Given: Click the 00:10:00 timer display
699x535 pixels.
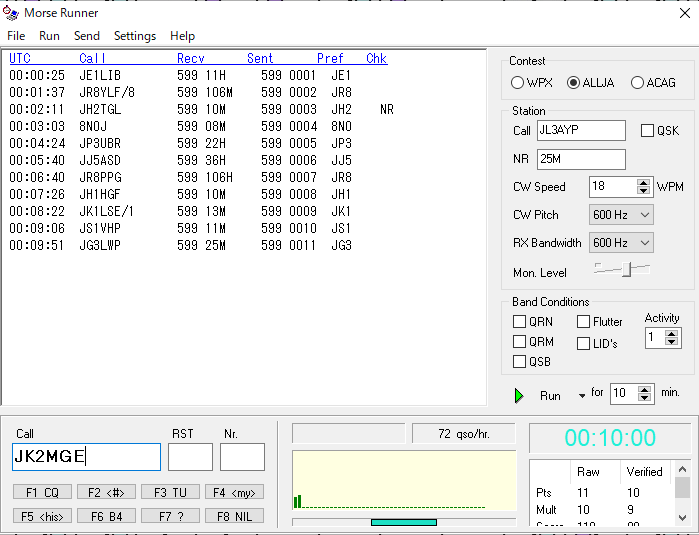Looking at the screenshot, I should tap(610, 438).
